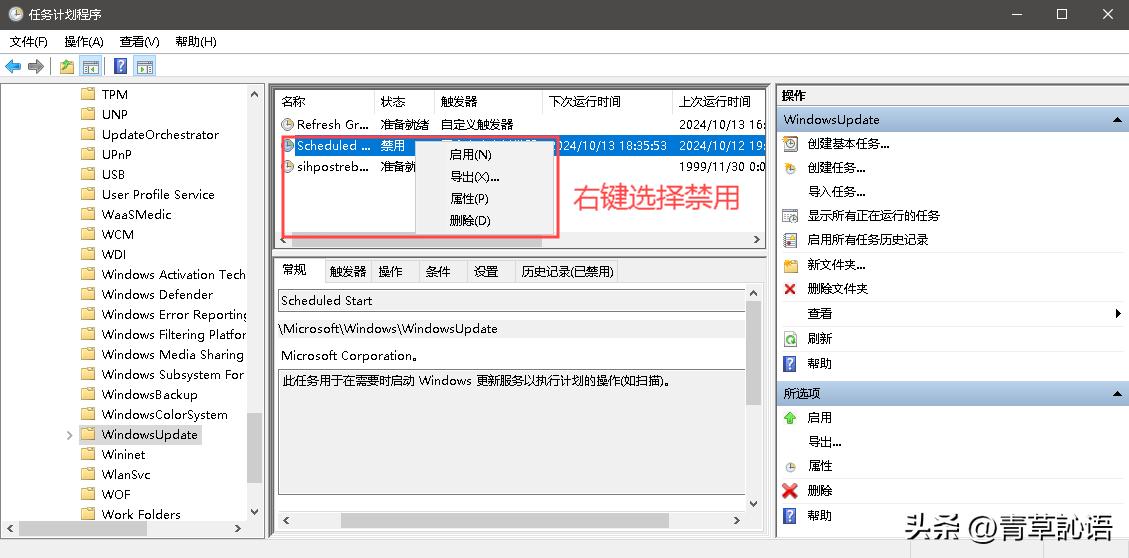Screen dimensions: 1129x558
Task: Sort by the 下次运行时间 column header
Action: coord(607,102)
